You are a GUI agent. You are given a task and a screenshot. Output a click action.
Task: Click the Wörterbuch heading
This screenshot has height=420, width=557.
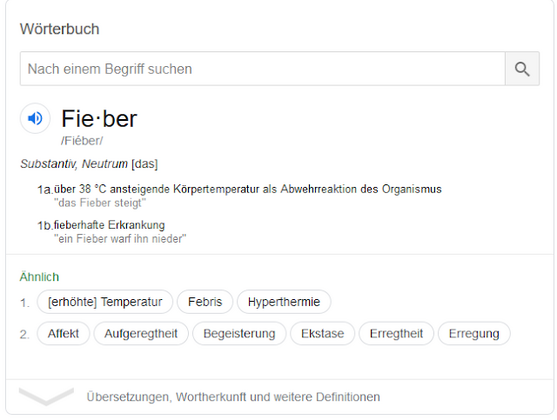[59, 29]
